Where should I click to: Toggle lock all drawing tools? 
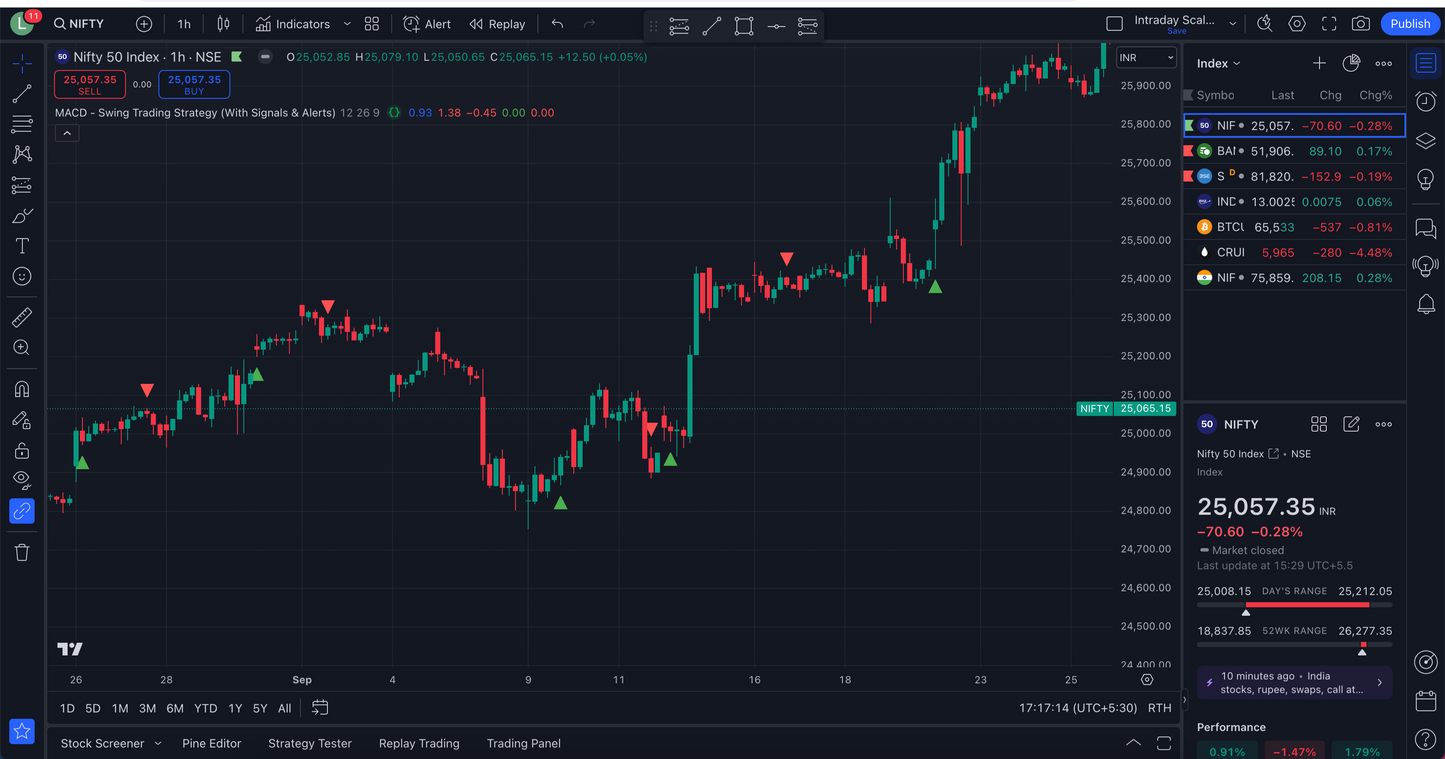[x=22, y=450]
